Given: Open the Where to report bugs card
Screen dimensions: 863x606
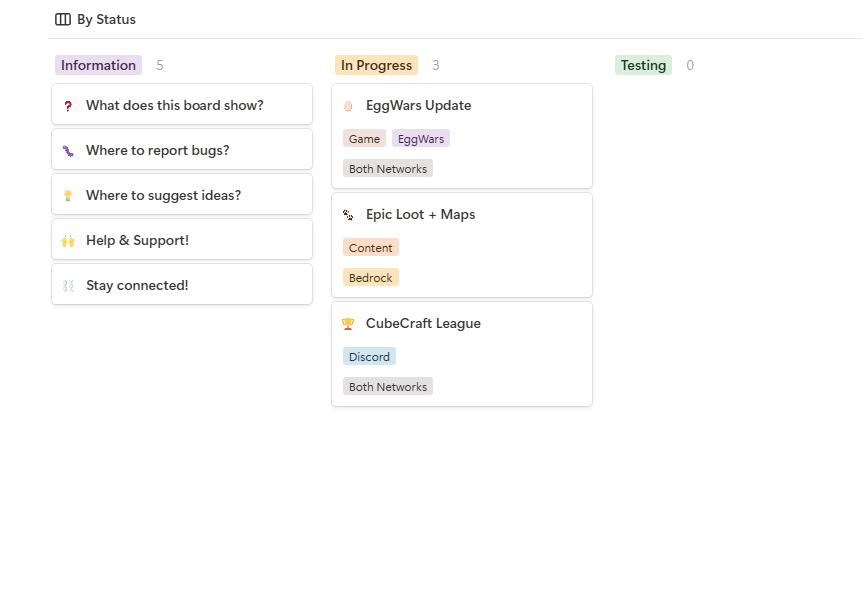Looking at the screenshot, I should pyautogui.click(x=182, y=149).
